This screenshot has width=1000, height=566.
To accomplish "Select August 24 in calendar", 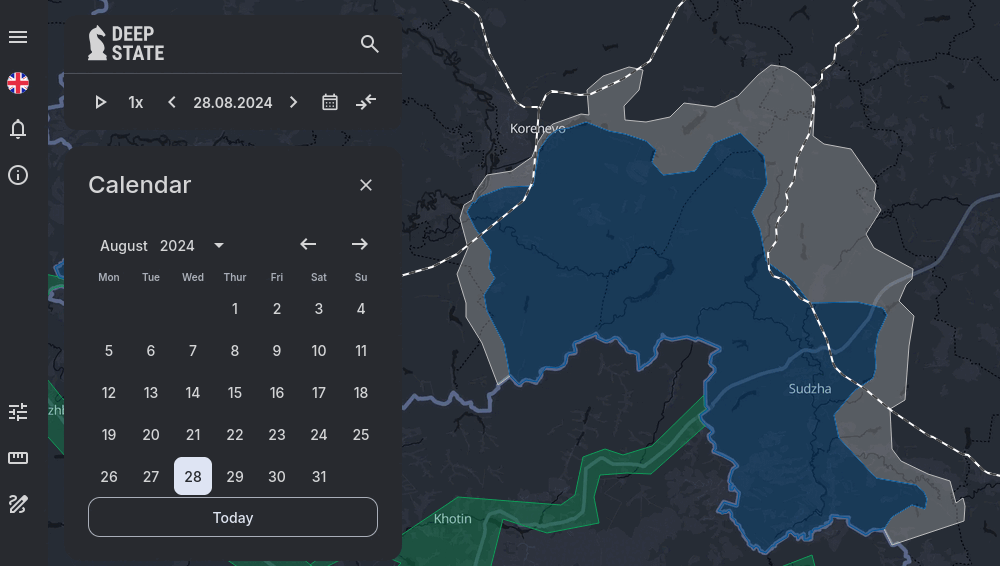I will [x=319, y=435].
